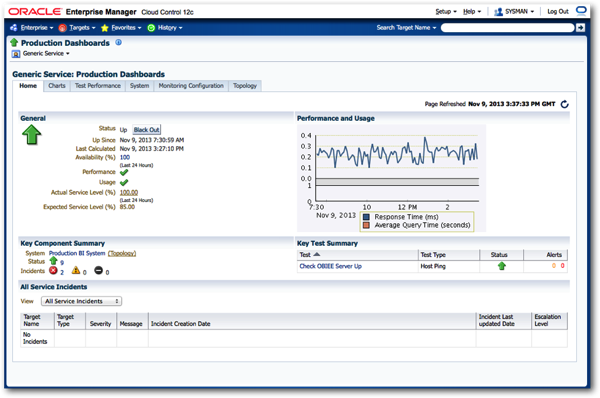This screenshot has height=398, width=600.
Task: Click the green status arrow for Check OBIEE Server Up
Action: point(502,266)
